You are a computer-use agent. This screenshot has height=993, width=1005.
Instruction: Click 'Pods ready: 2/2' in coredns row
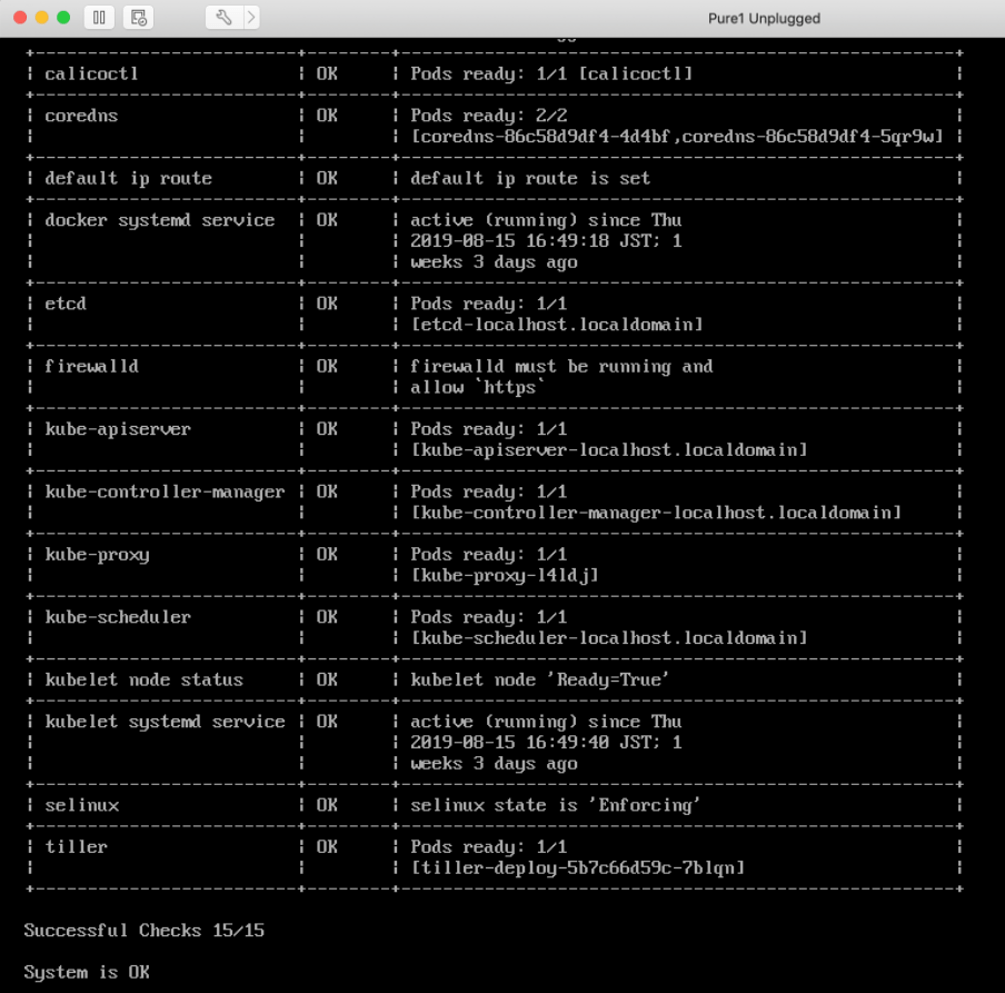tap(489, 115)
